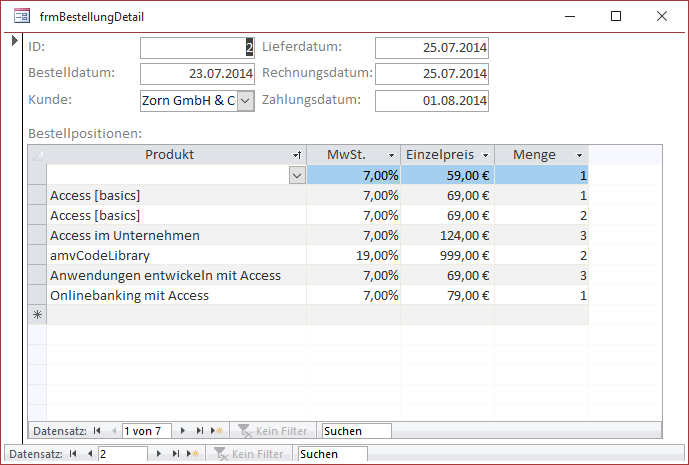
Task: Open the Menge column filter dropdown
Action: 579,155
